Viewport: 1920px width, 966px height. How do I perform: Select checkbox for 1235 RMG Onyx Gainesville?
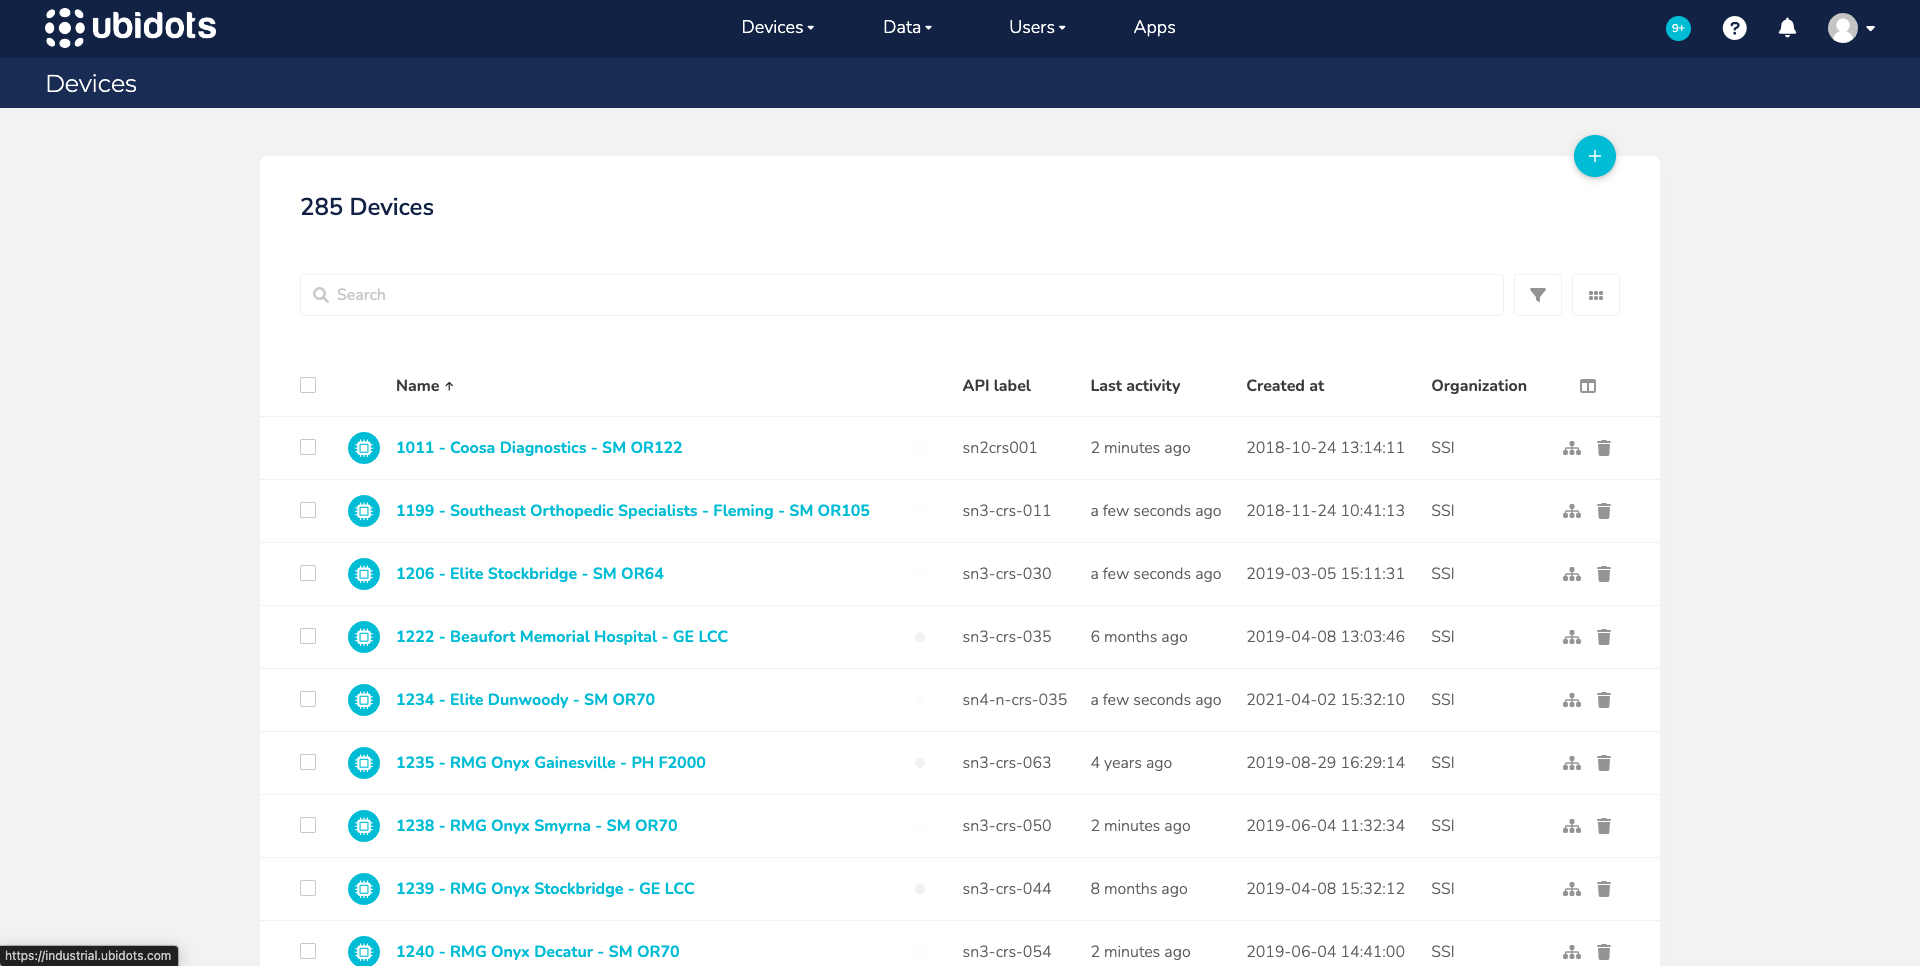(x=308, y=762)
